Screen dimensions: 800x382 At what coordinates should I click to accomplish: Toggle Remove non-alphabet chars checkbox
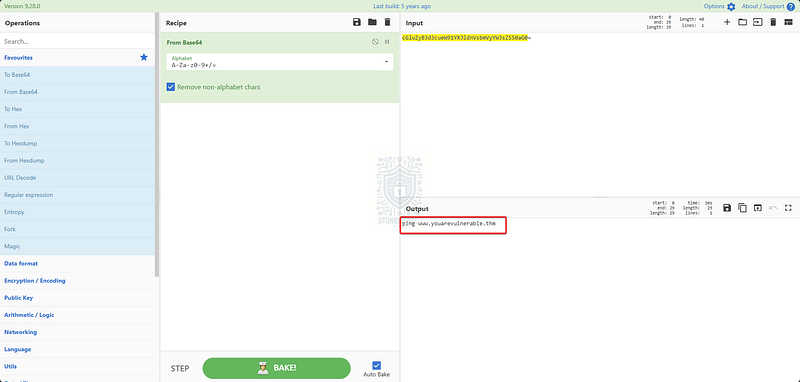pos(171,87)
